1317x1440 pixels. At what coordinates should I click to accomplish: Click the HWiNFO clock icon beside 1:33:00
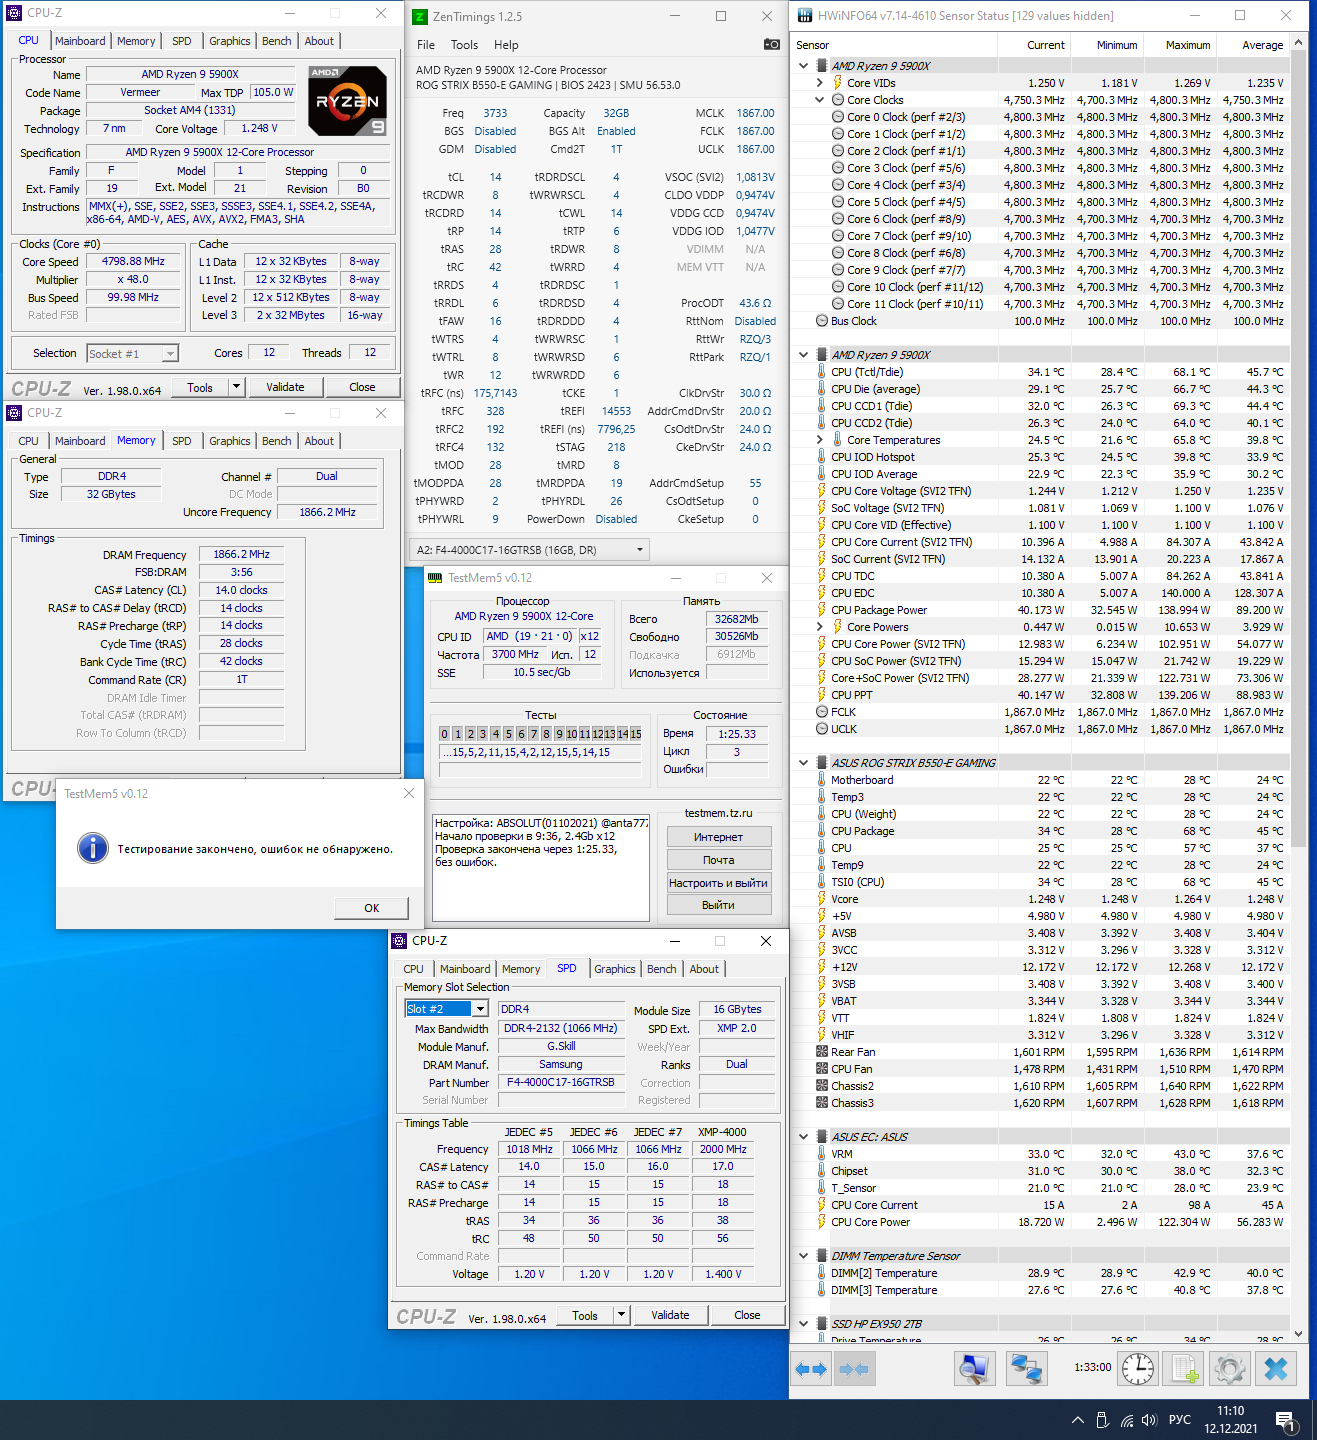tap(1138, 1369)
